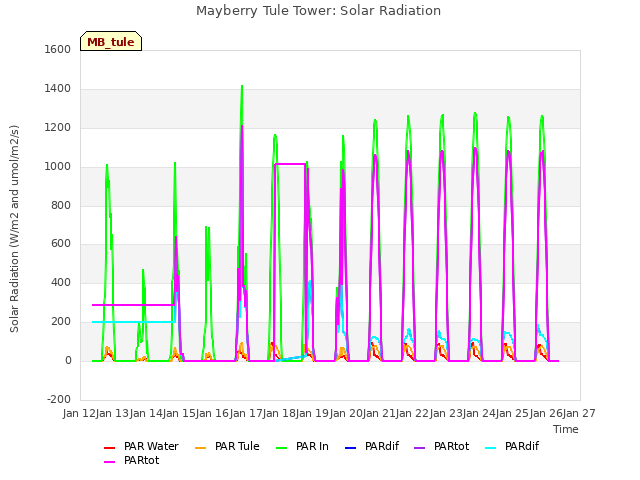Click the orange PAR Tule color swatch
This screenshot has height=480, width=640.
[x=200, y=448]
